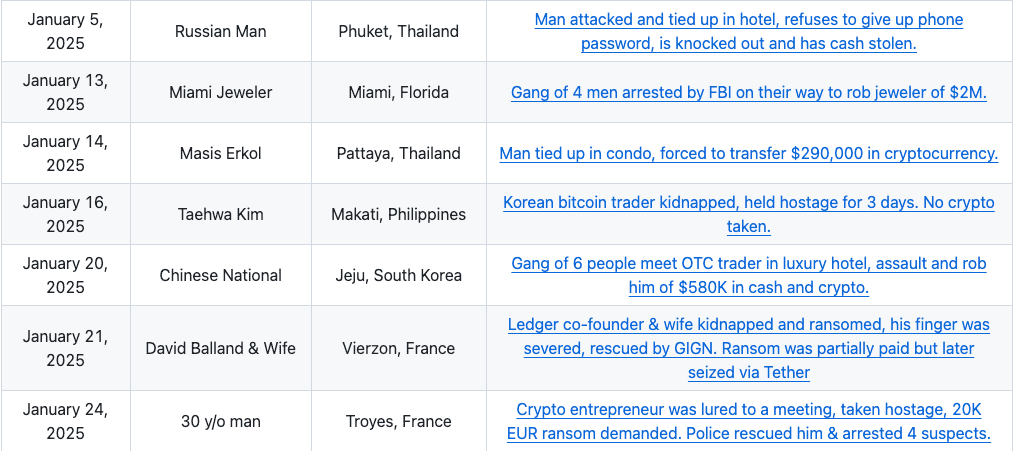The height and width of the screenshot is (451, 1014).
Task: Click the Miami Jeweler victim cell
Action: (221, 93)
